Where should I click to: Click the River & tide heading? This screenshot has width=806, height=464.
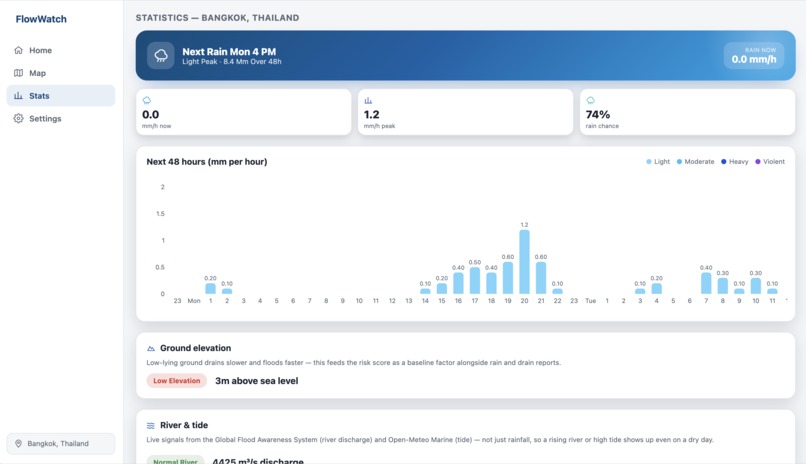coord(184,425)
